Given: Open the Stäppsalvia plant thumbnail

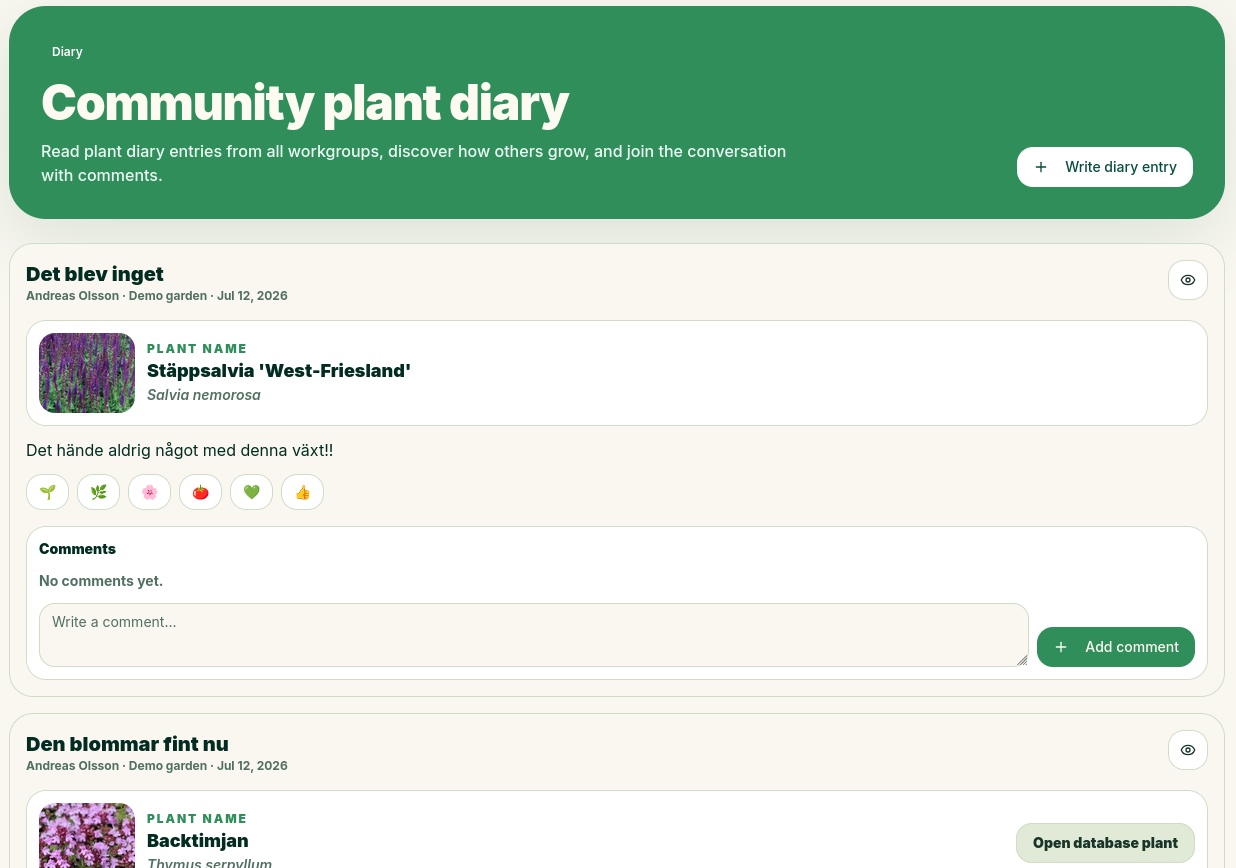Looking at the screenshot, I should point(87,373).
